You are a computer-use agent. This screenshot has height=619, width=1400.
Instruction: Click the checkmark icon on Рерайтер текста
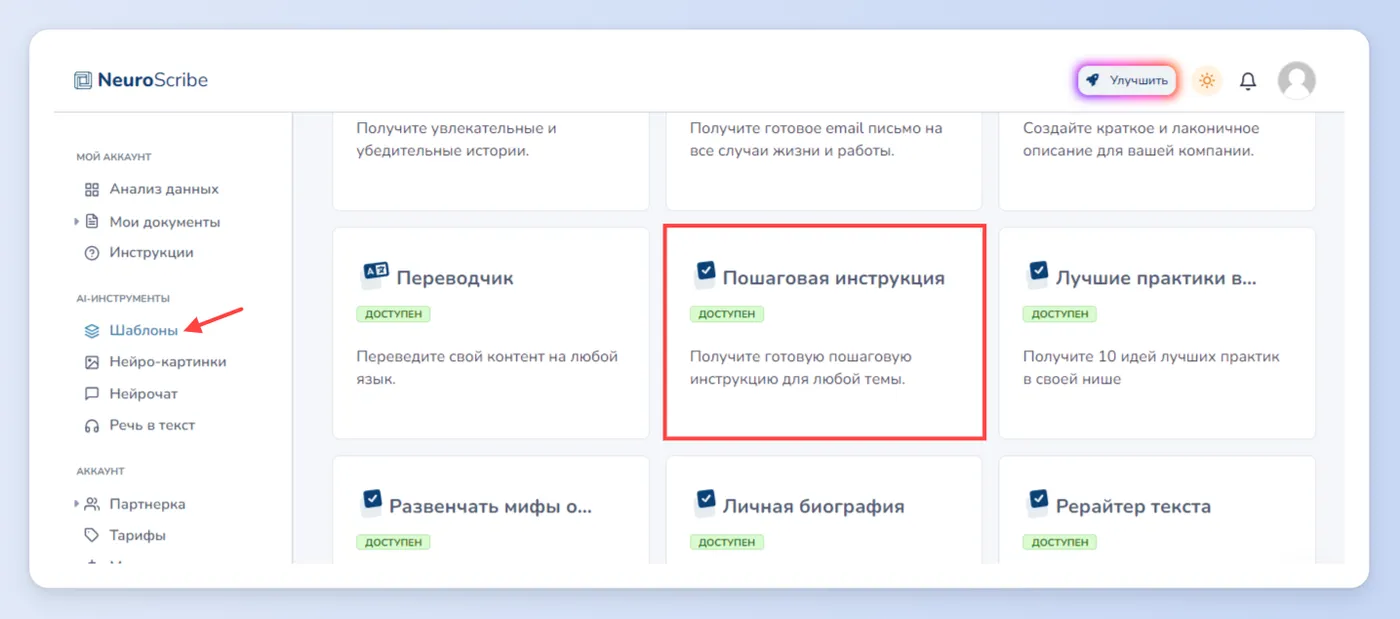1039,502
